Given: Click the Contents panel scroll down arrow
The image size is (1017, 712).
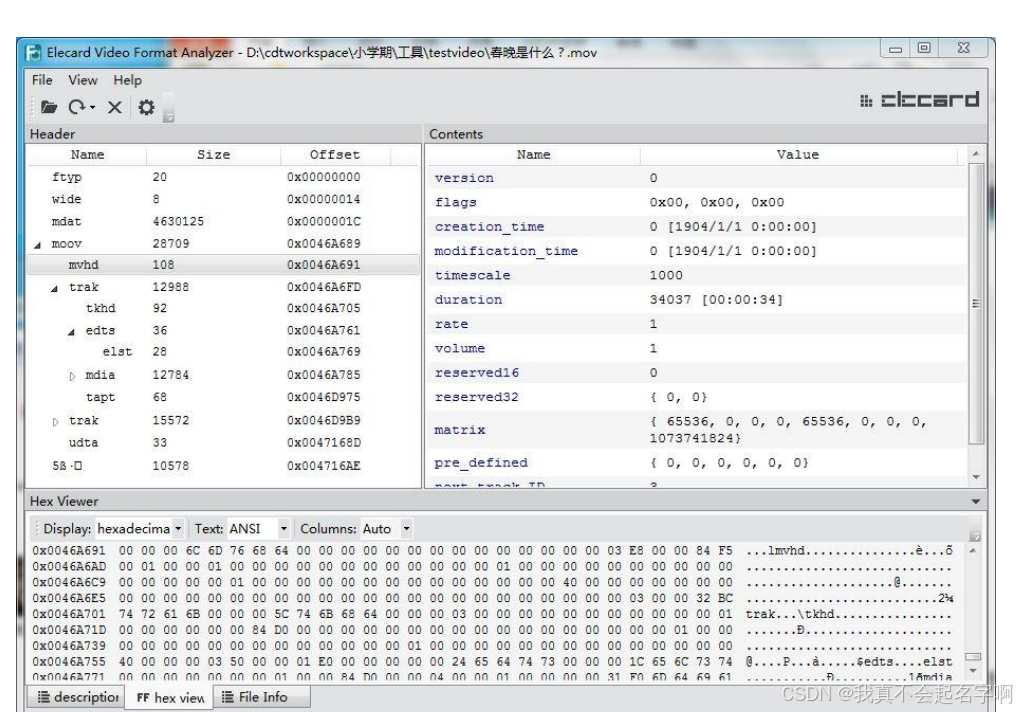Looking at the screenshot, I should 975,477.
